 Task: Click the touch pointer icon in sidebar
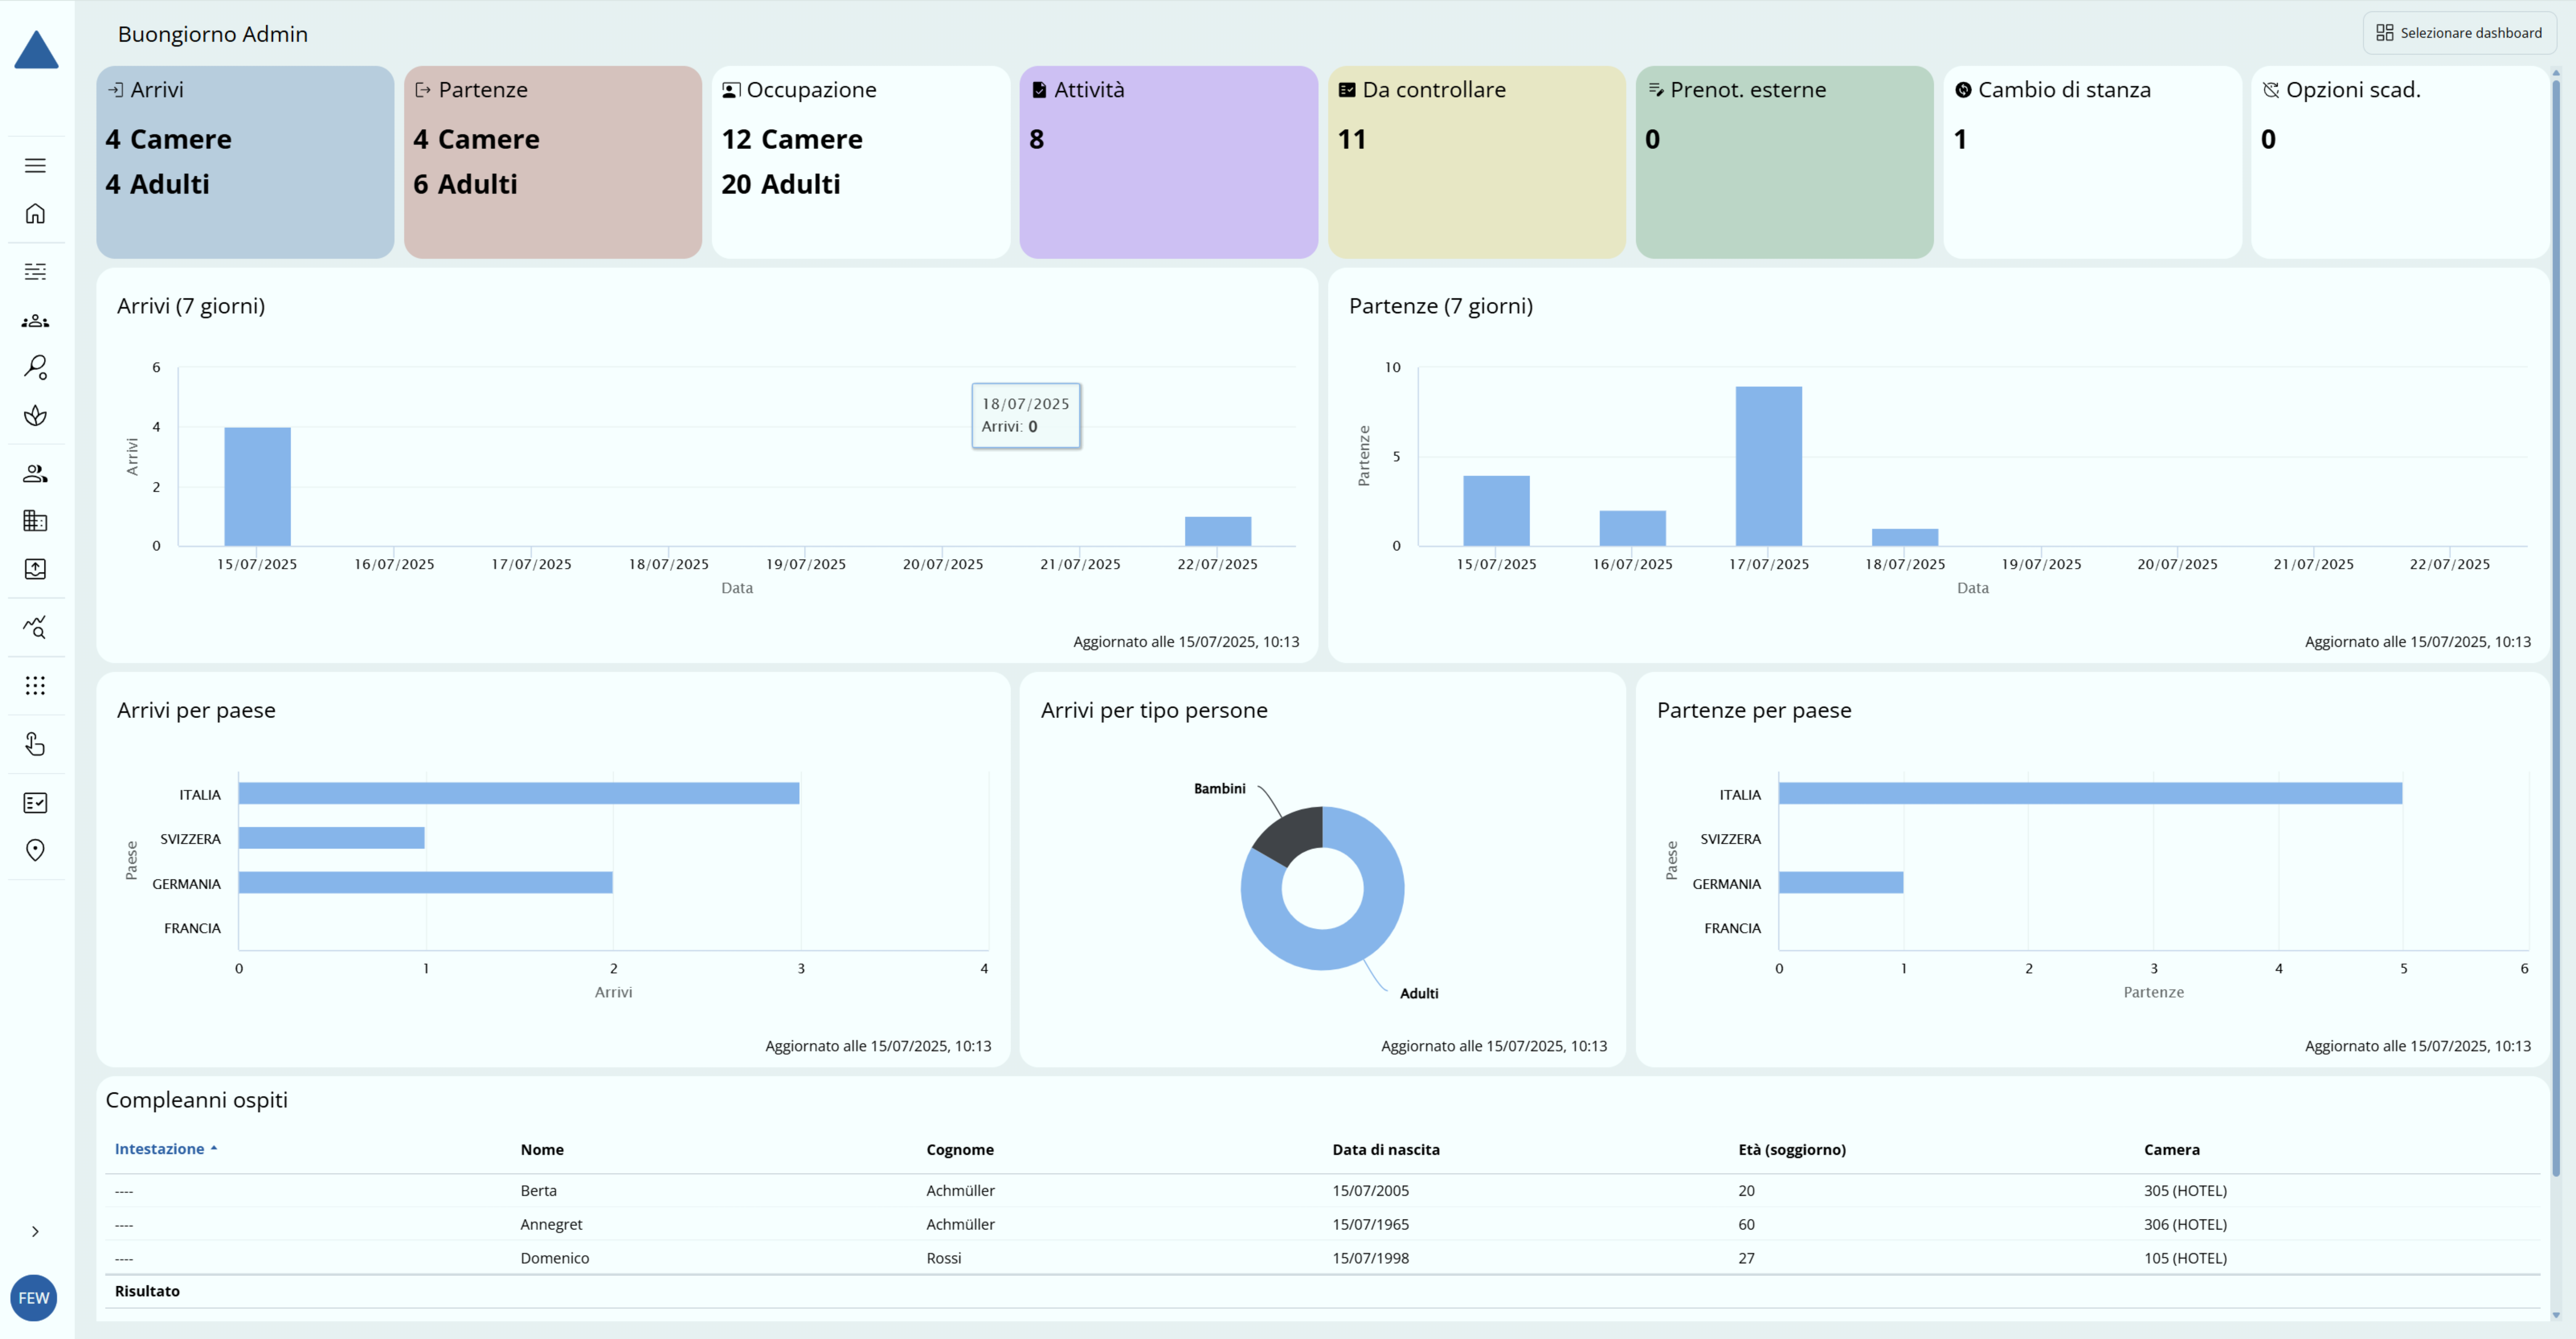pyautogui.click(x=35, y=744)
